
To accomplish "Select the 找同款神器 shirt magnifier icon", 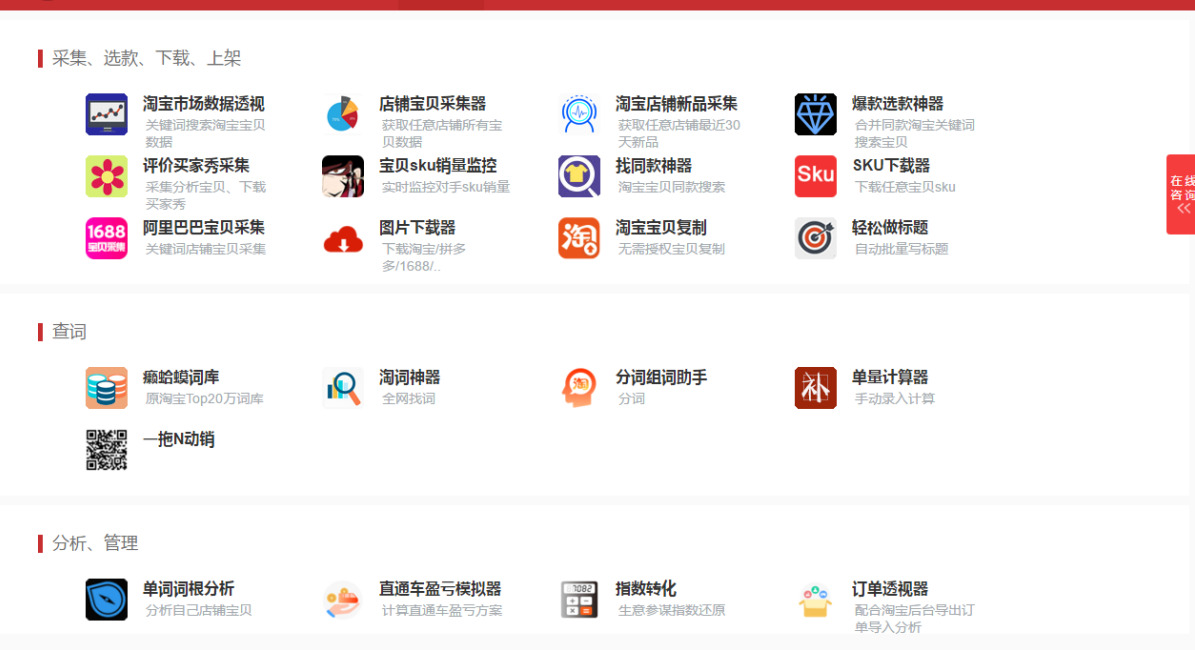I will (578, 176).
